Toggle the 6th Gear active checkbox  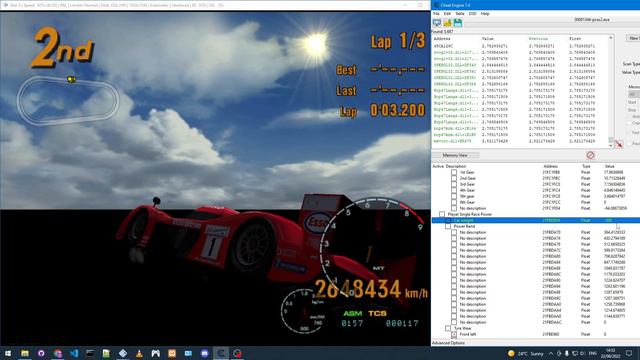[454, 202]
